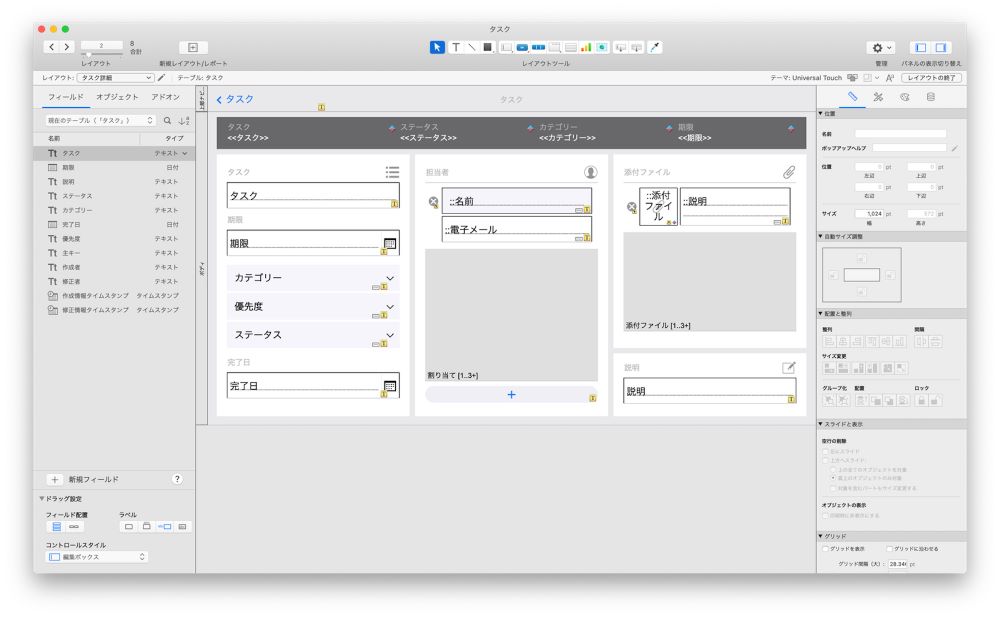Click the 名前 field in Inspector
This screenshot has width=1000, height=617.
900,133
